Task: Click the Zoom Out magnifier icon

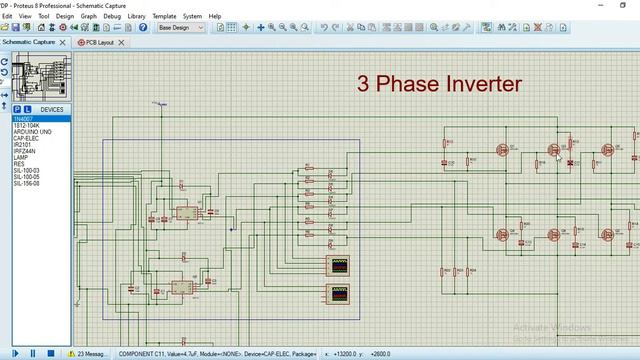Action: (282, 27)
